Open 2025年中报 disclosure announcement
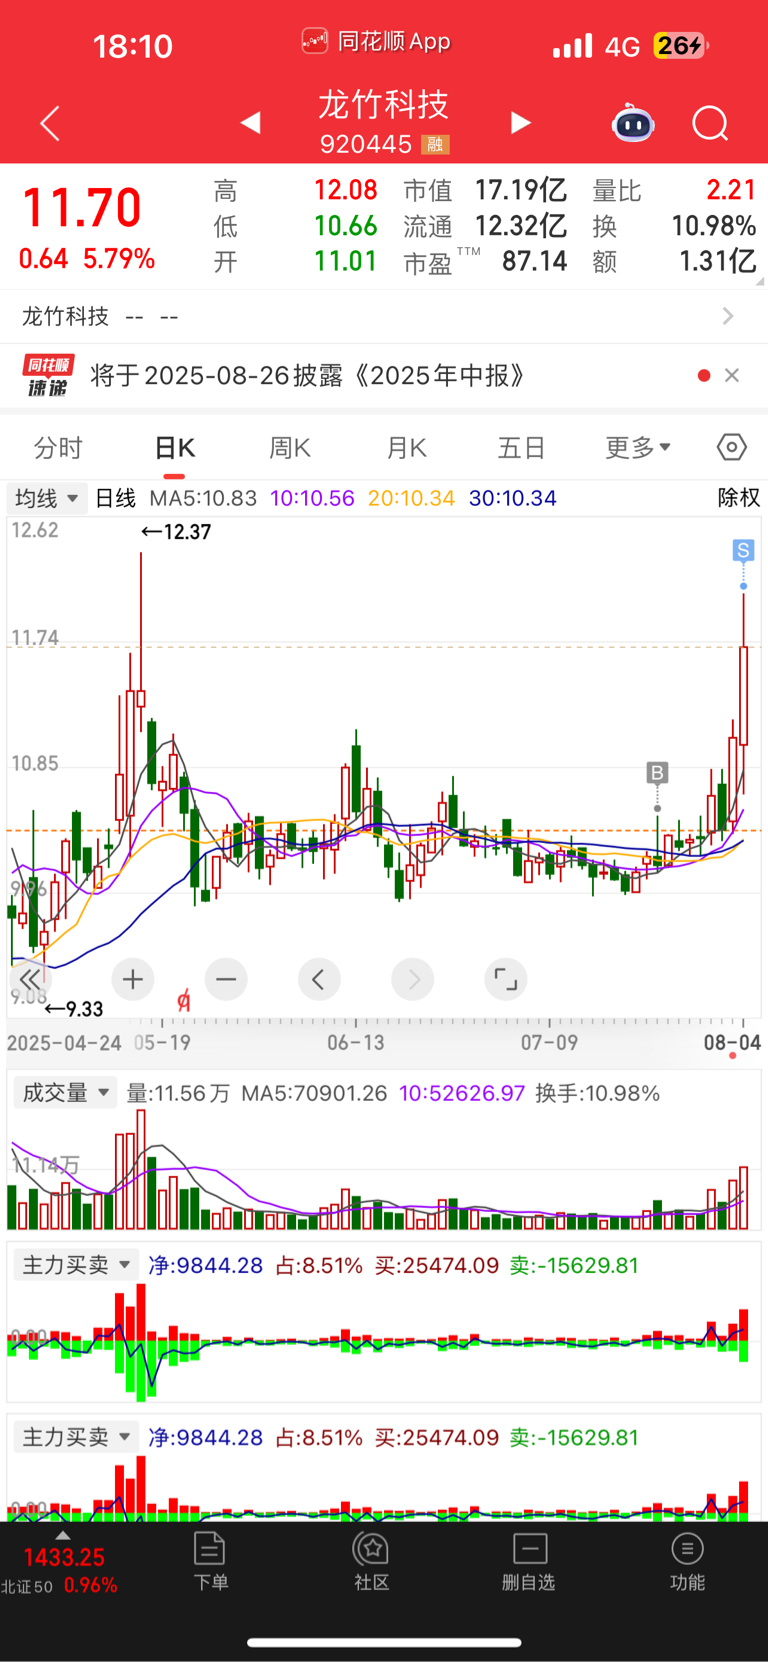768x1662 pixels. [x=308, y=375]
